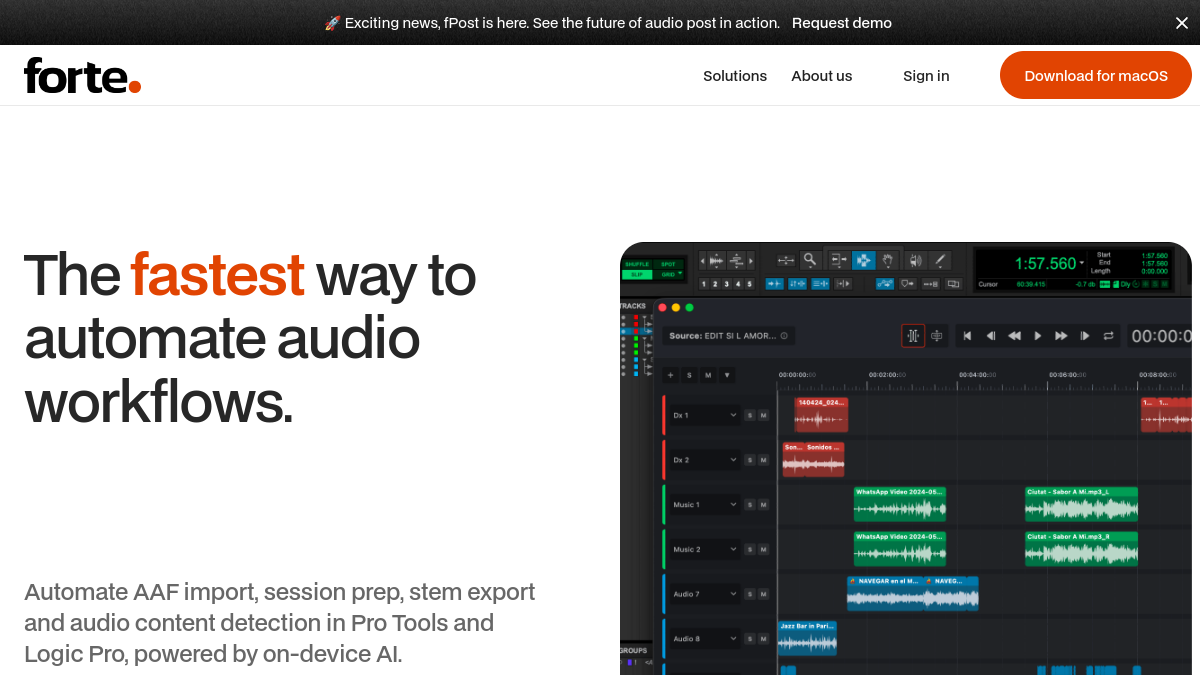
Task: Select the Zoomer magnifier tool
Action: [810, 260]
